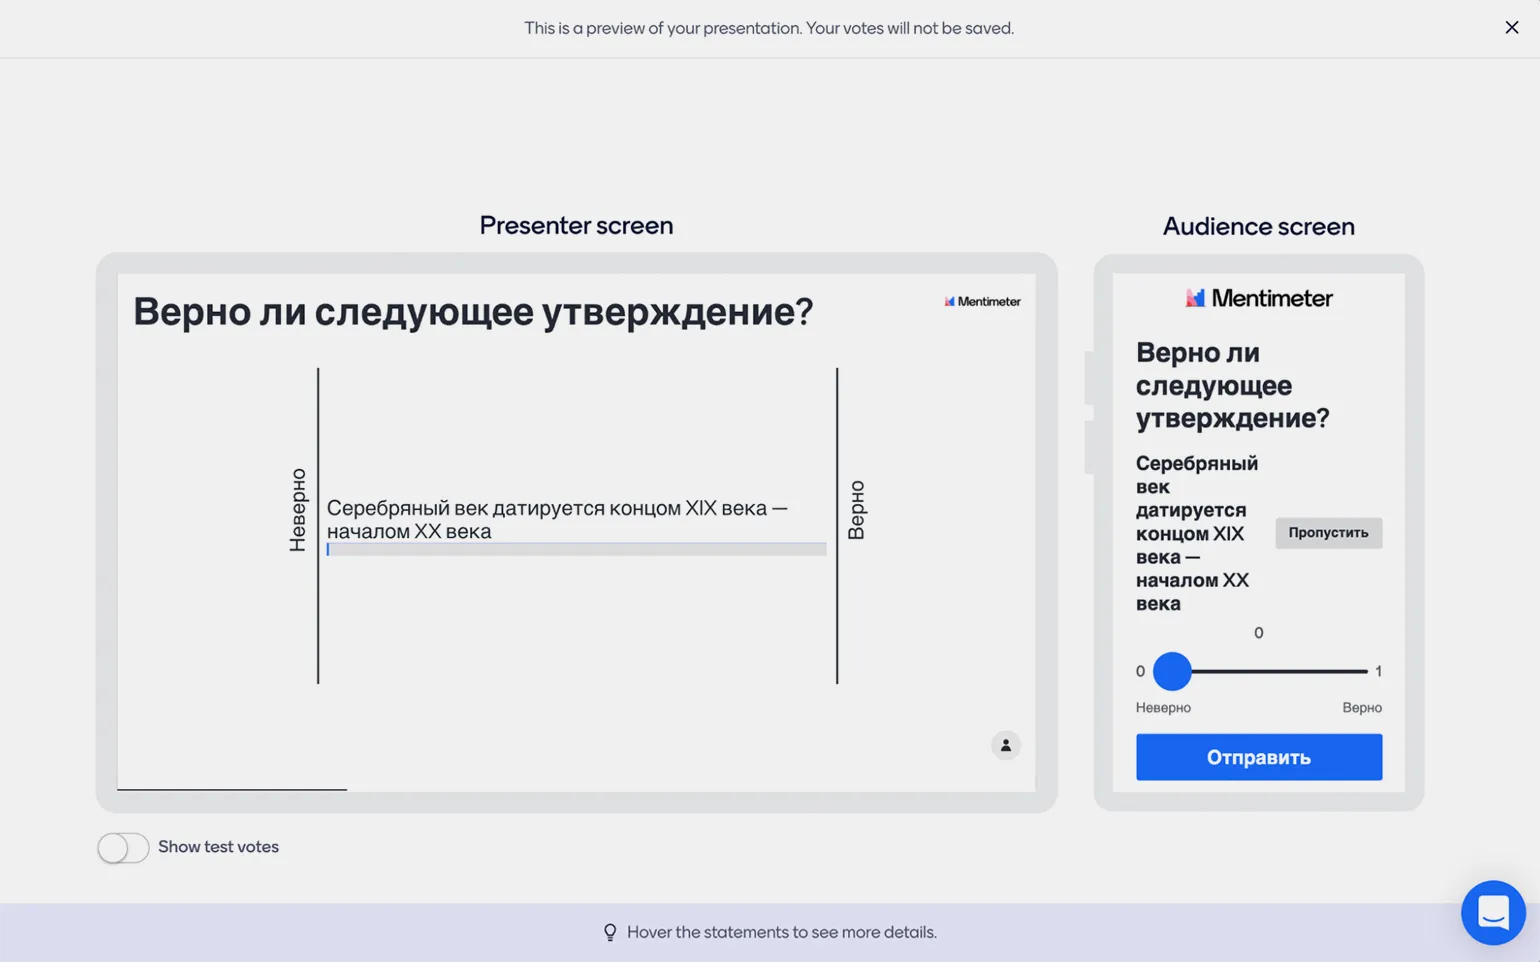Image resolution: width=1540 pixels, height=962 pixels.
Task: Open the blue chat support bubble
Action: (x=1492, y=912)
